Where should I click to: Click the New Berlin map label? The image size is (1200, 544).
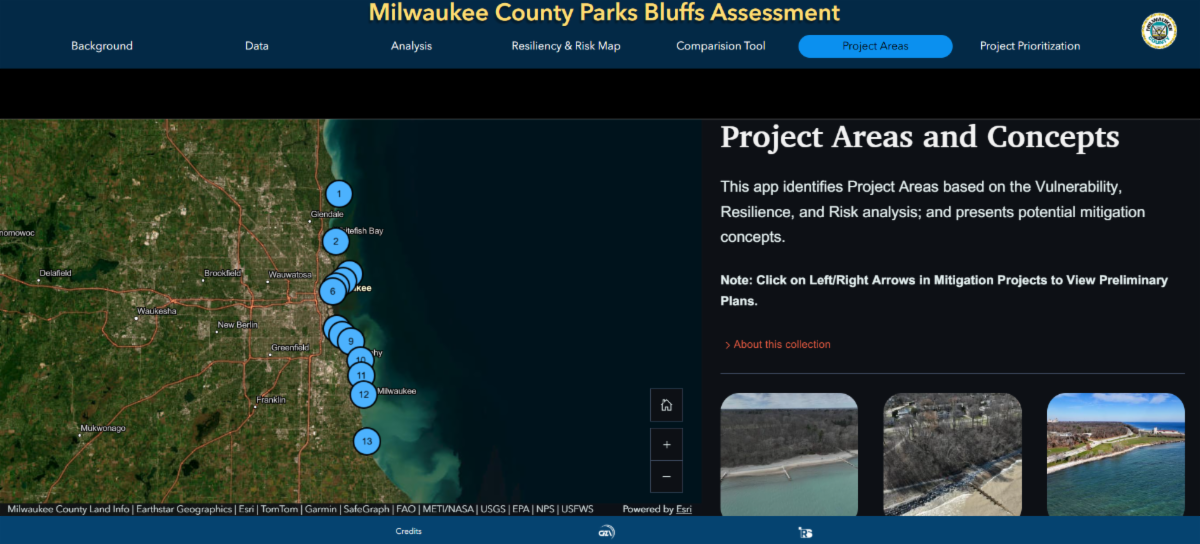point(238,325)
